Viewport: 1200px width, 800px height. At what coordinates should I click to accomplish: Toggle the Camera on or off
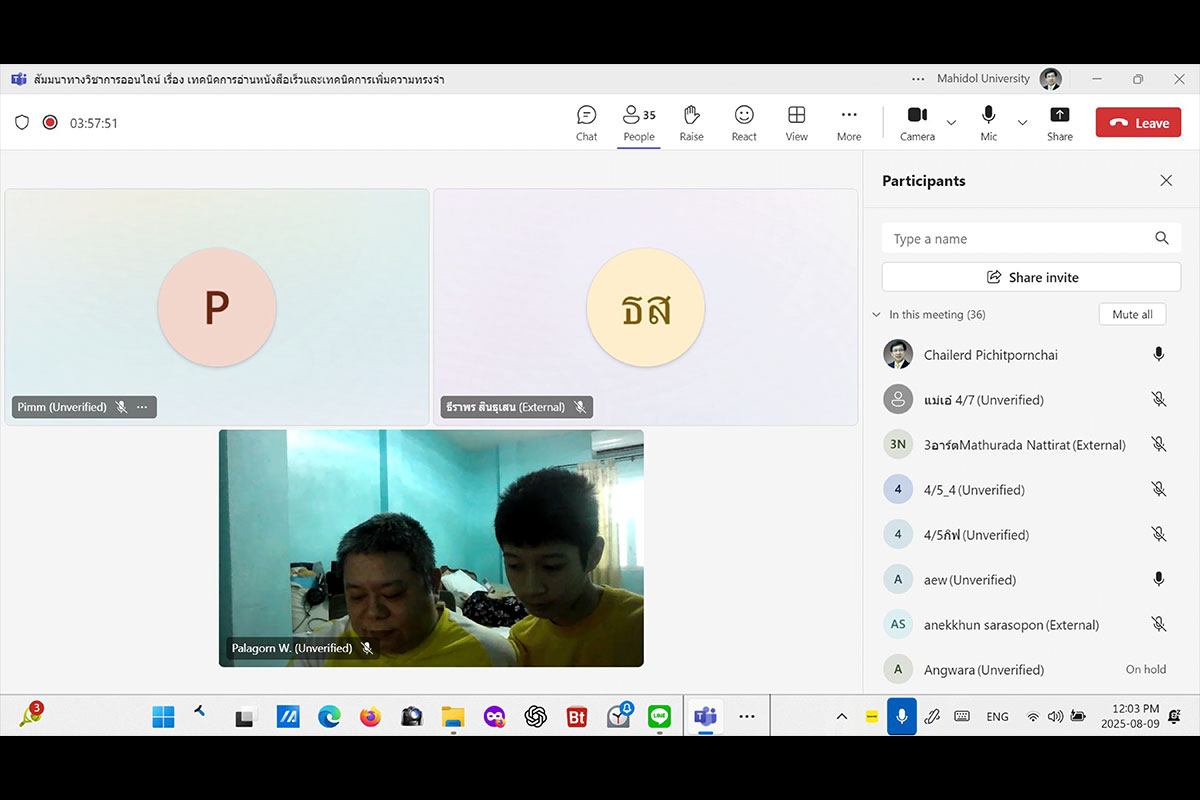tap(917, 122)
